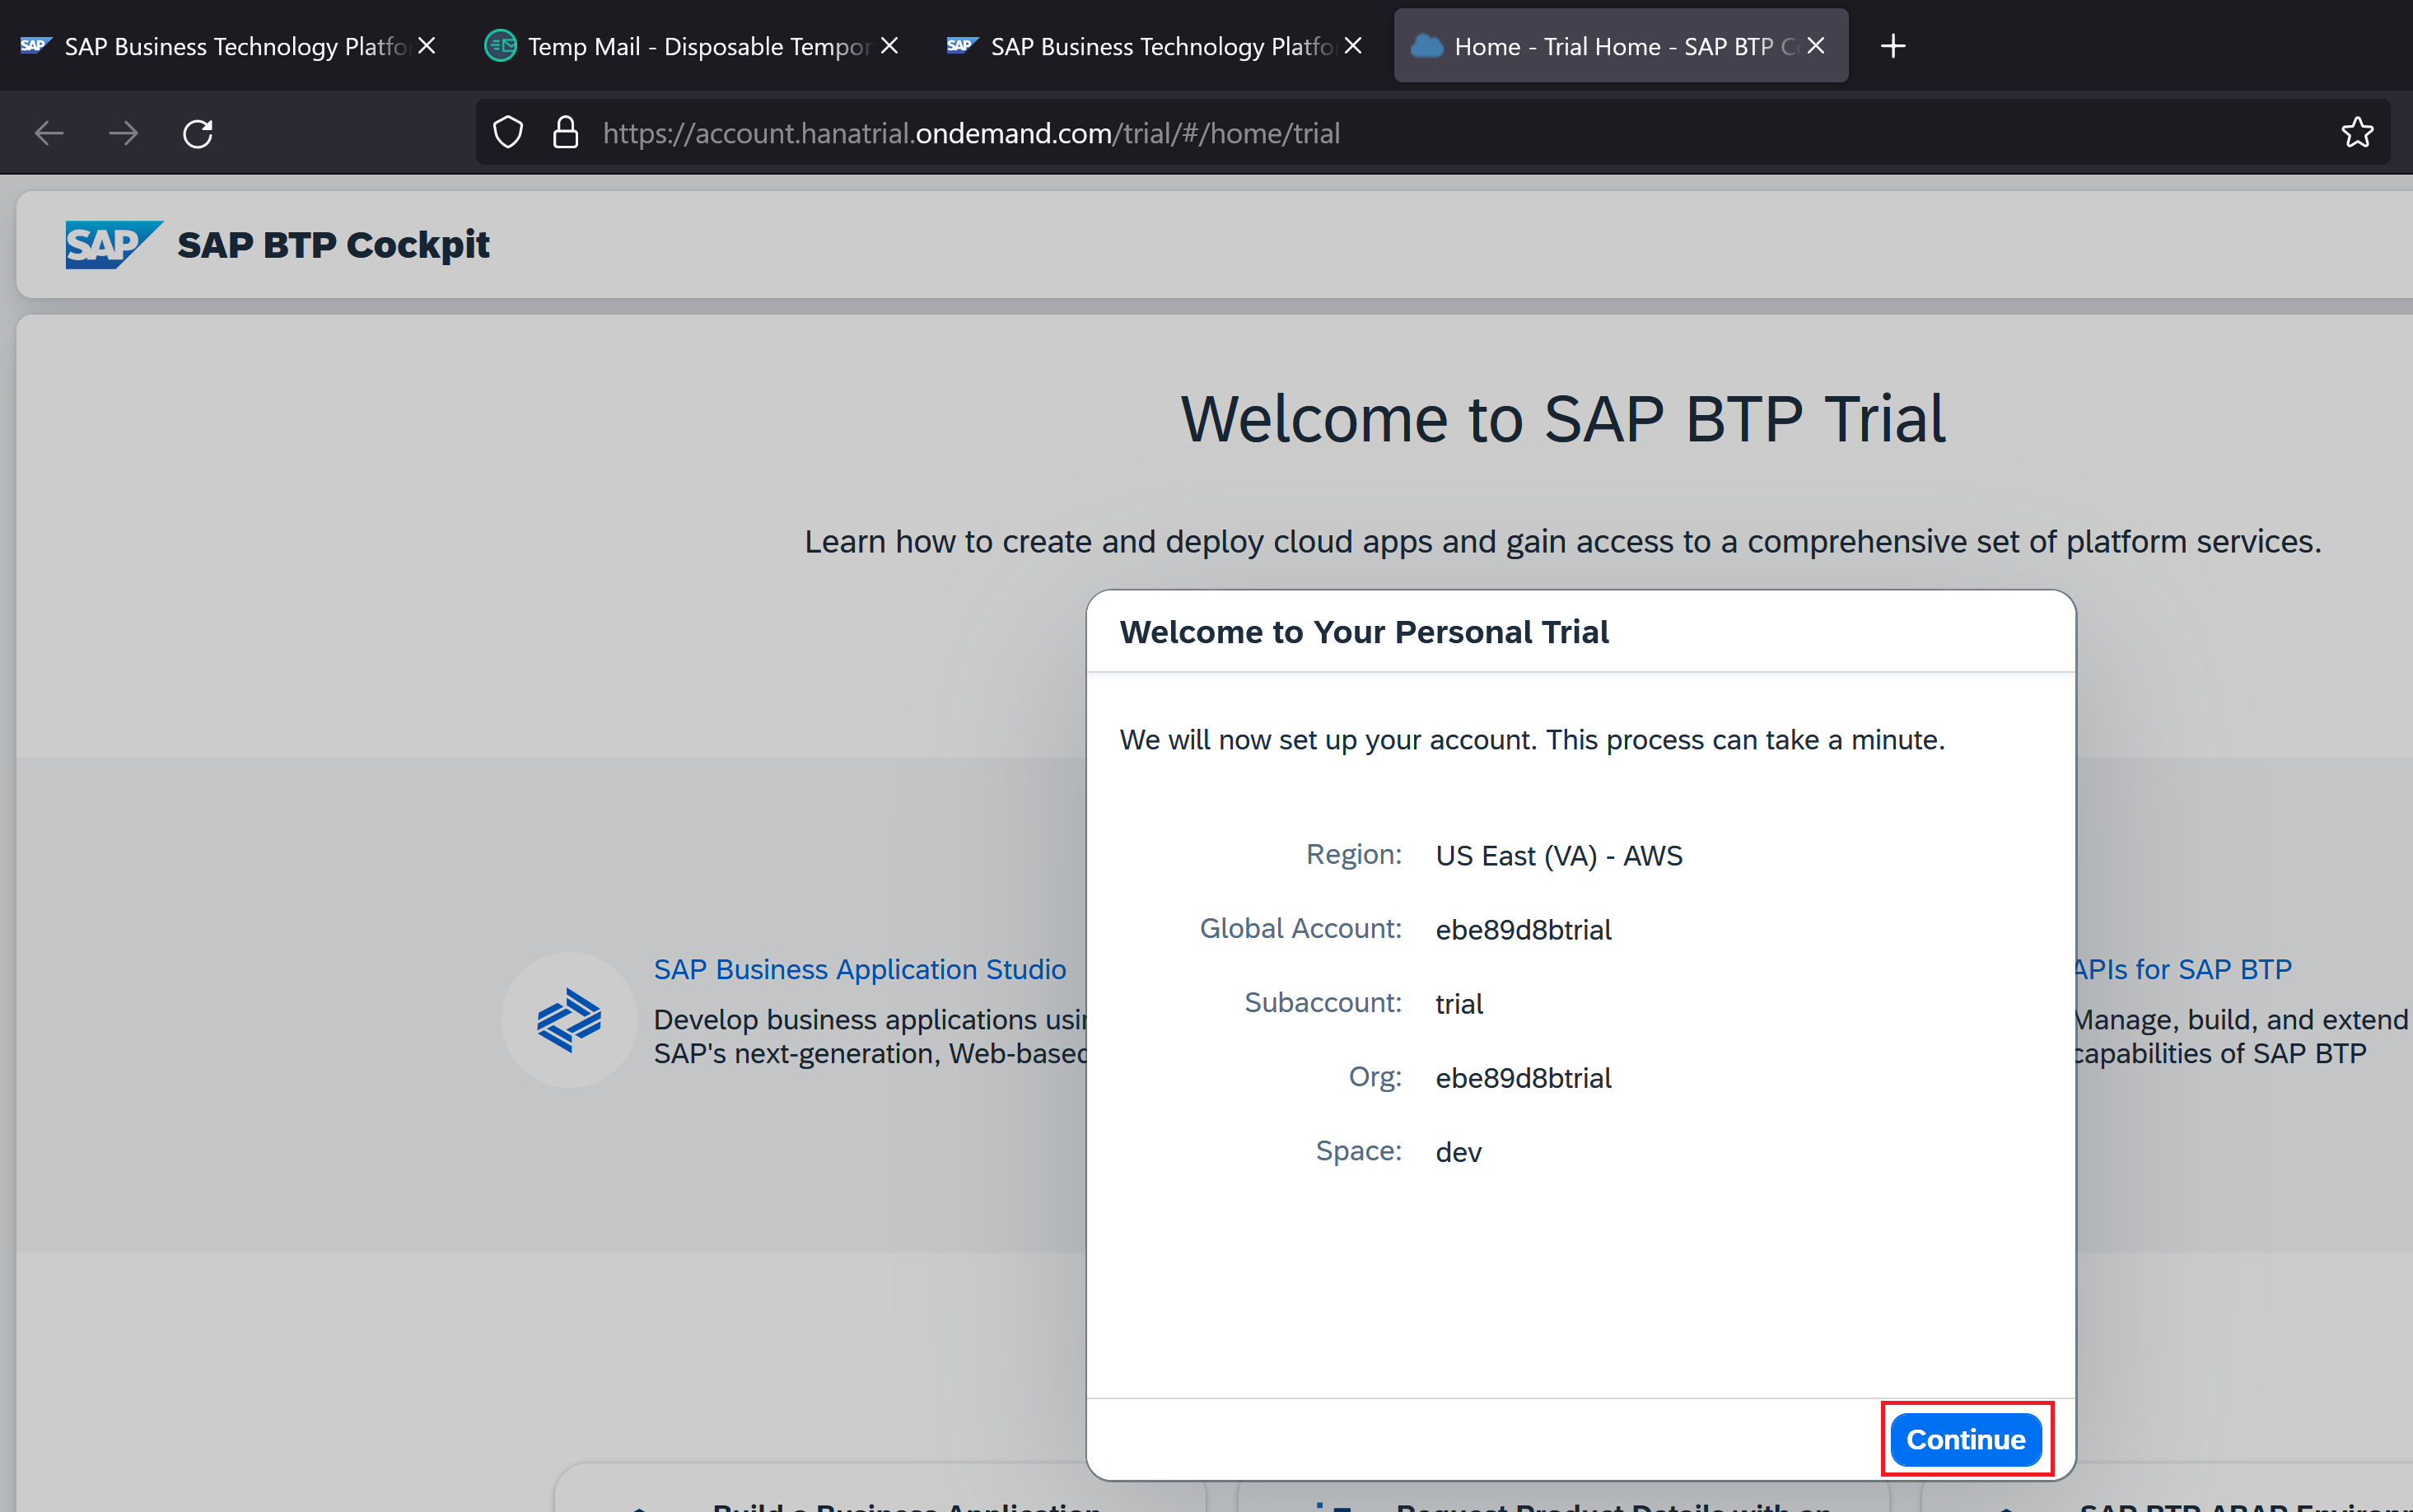Close the Trial Home tab
Screen dimensions: 2413x1512
[x=1816, y=46]
